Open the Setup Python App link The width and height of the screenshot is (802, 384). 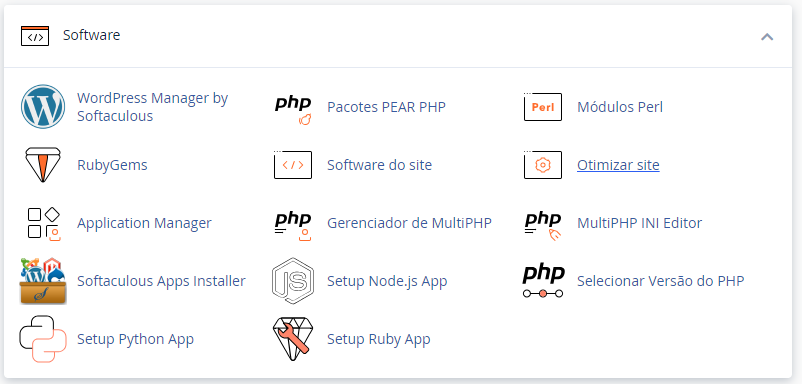tap(135, 339)
